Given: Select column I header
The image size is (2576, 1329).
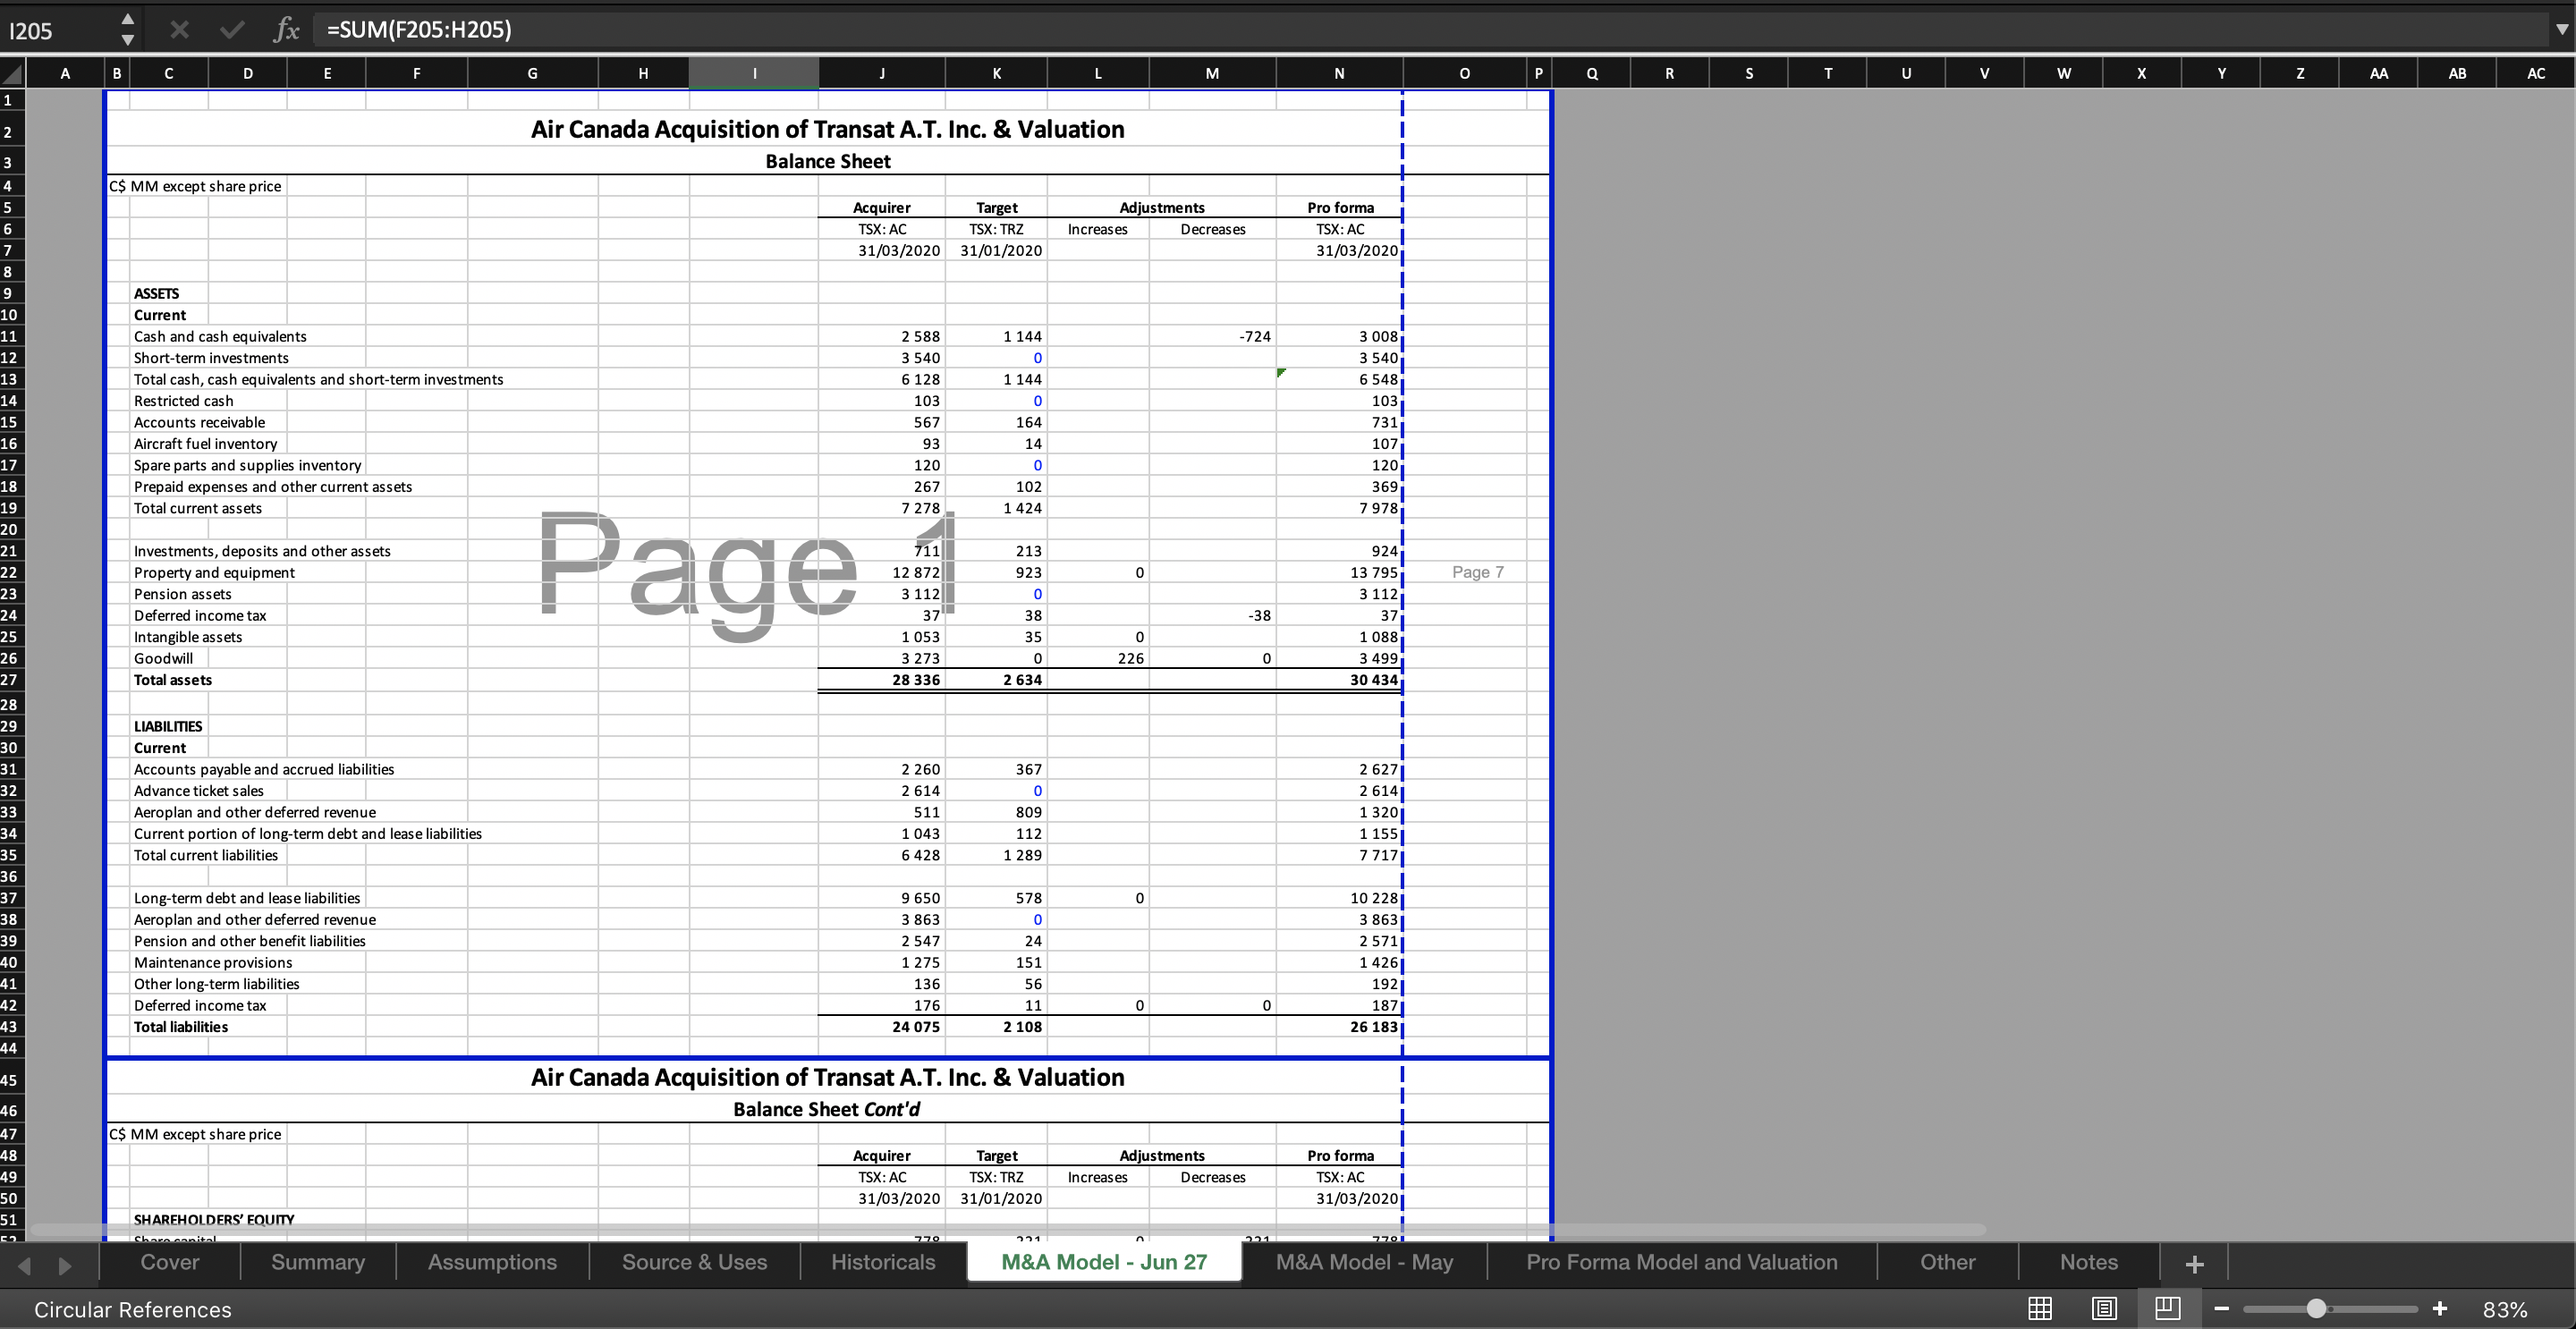Looking at the screenshot, I should click(x=754, y=73).
